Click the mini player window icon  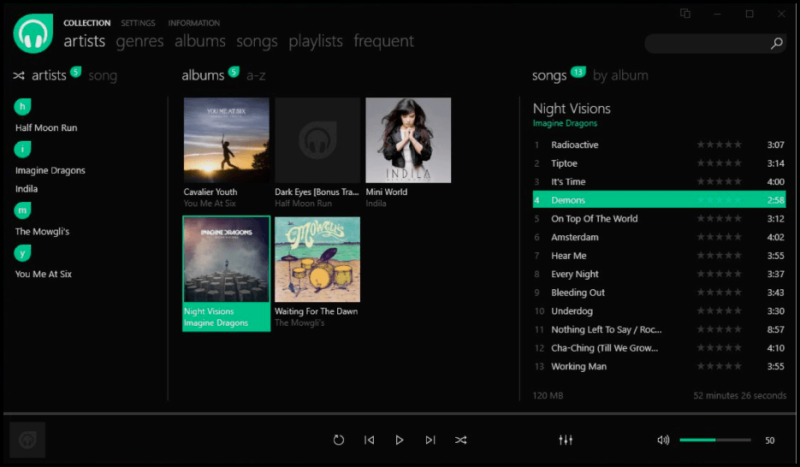click(685, 14)
